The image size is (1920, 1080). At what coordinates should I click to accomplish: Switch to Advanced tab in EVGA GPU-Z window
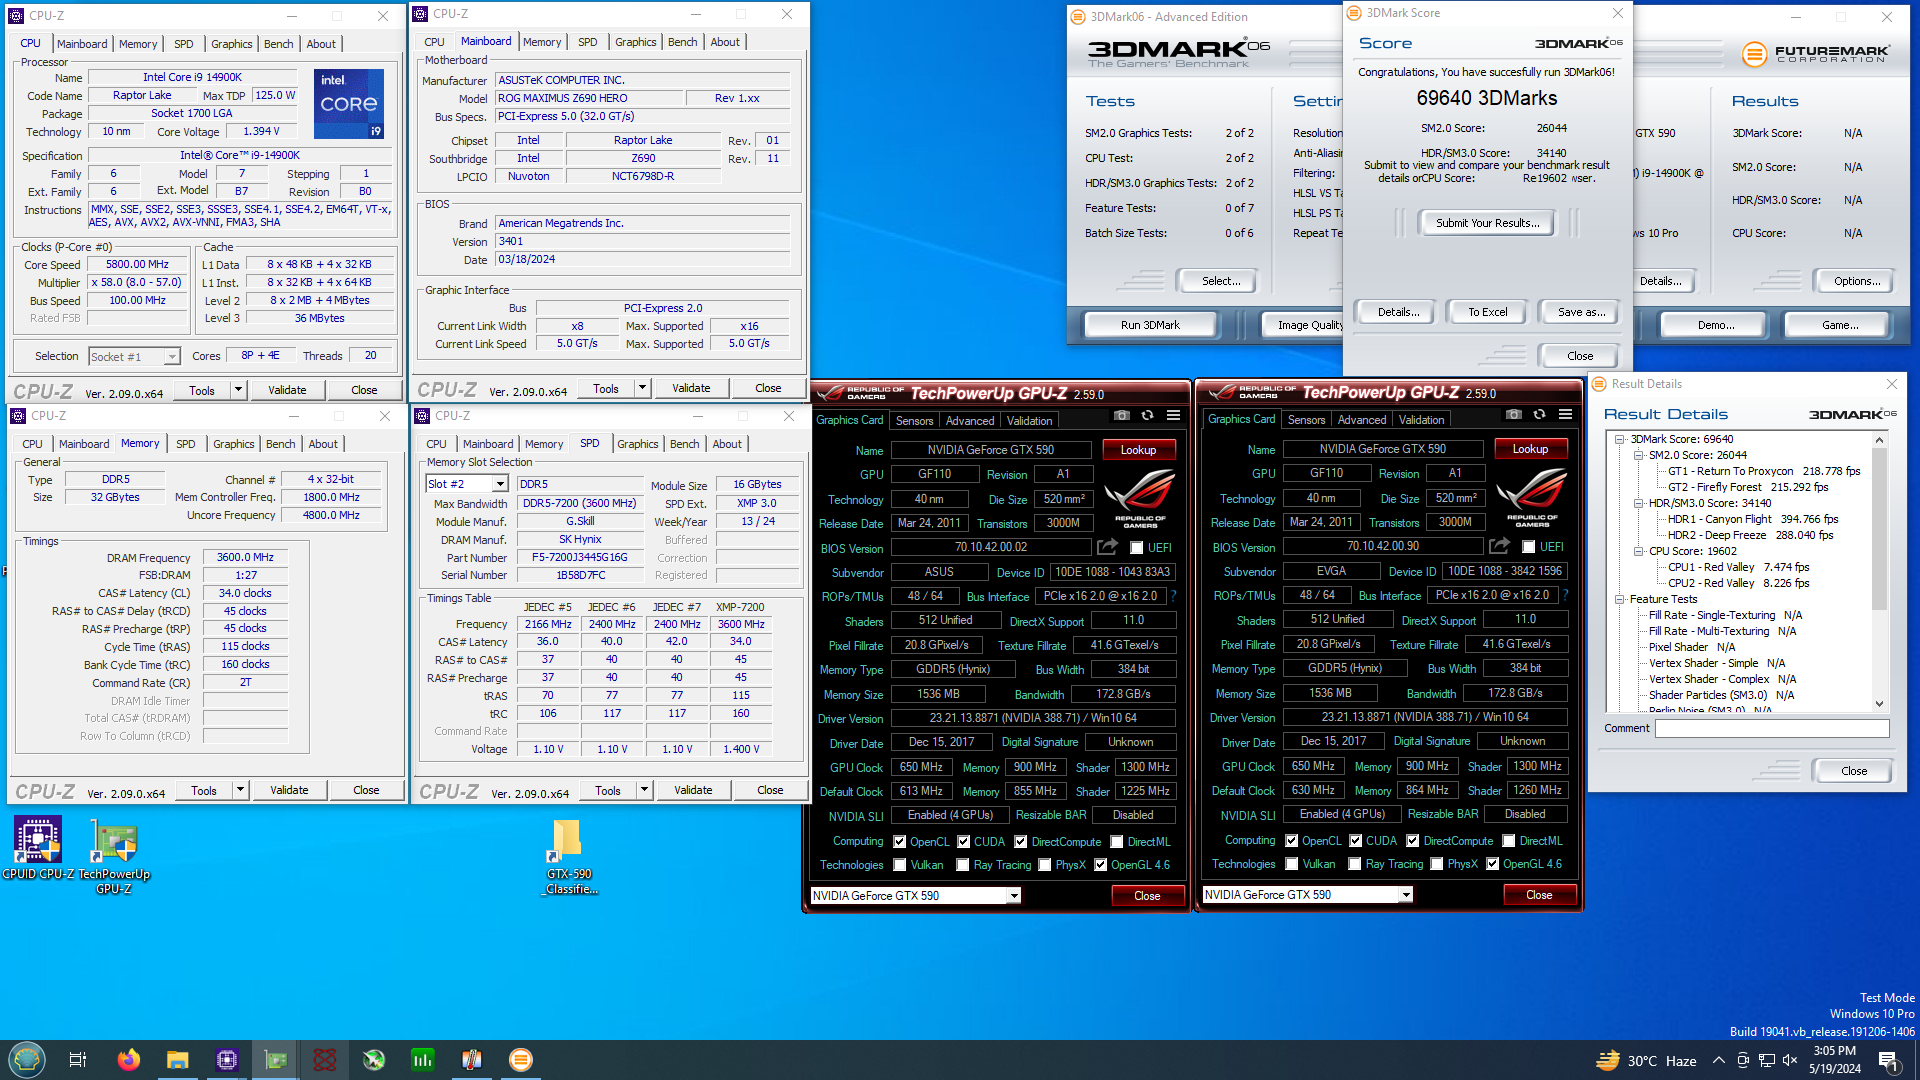click(x=1362, y=420)
